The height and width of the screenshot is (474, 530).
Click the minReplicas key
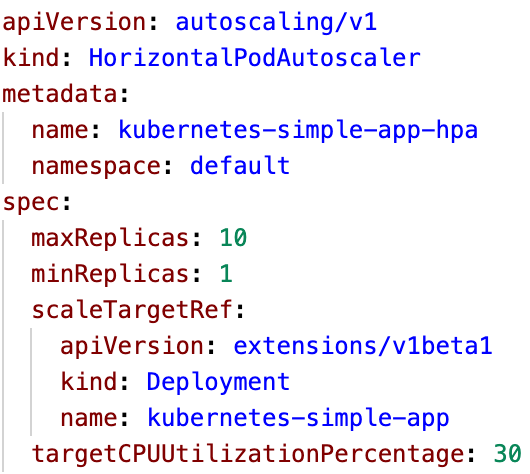click(x=110, y=274)
